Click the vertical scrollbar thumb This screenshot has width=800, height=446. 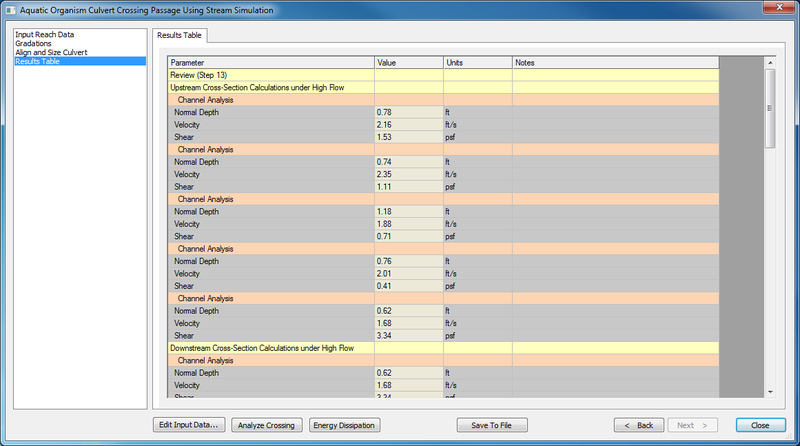770,108
